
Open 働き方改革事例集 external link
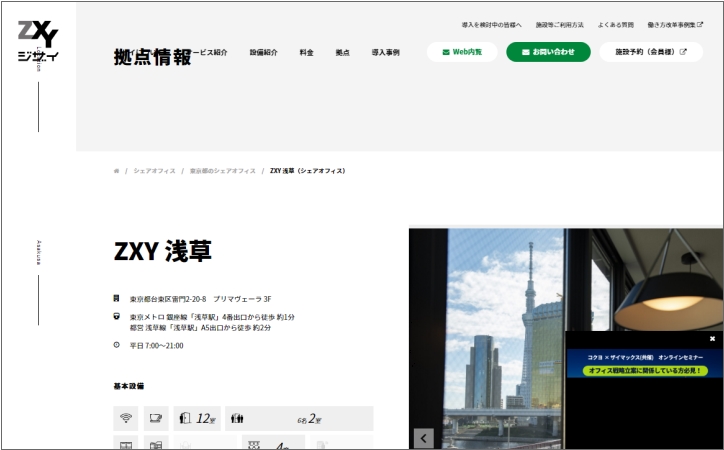(675, 25)
